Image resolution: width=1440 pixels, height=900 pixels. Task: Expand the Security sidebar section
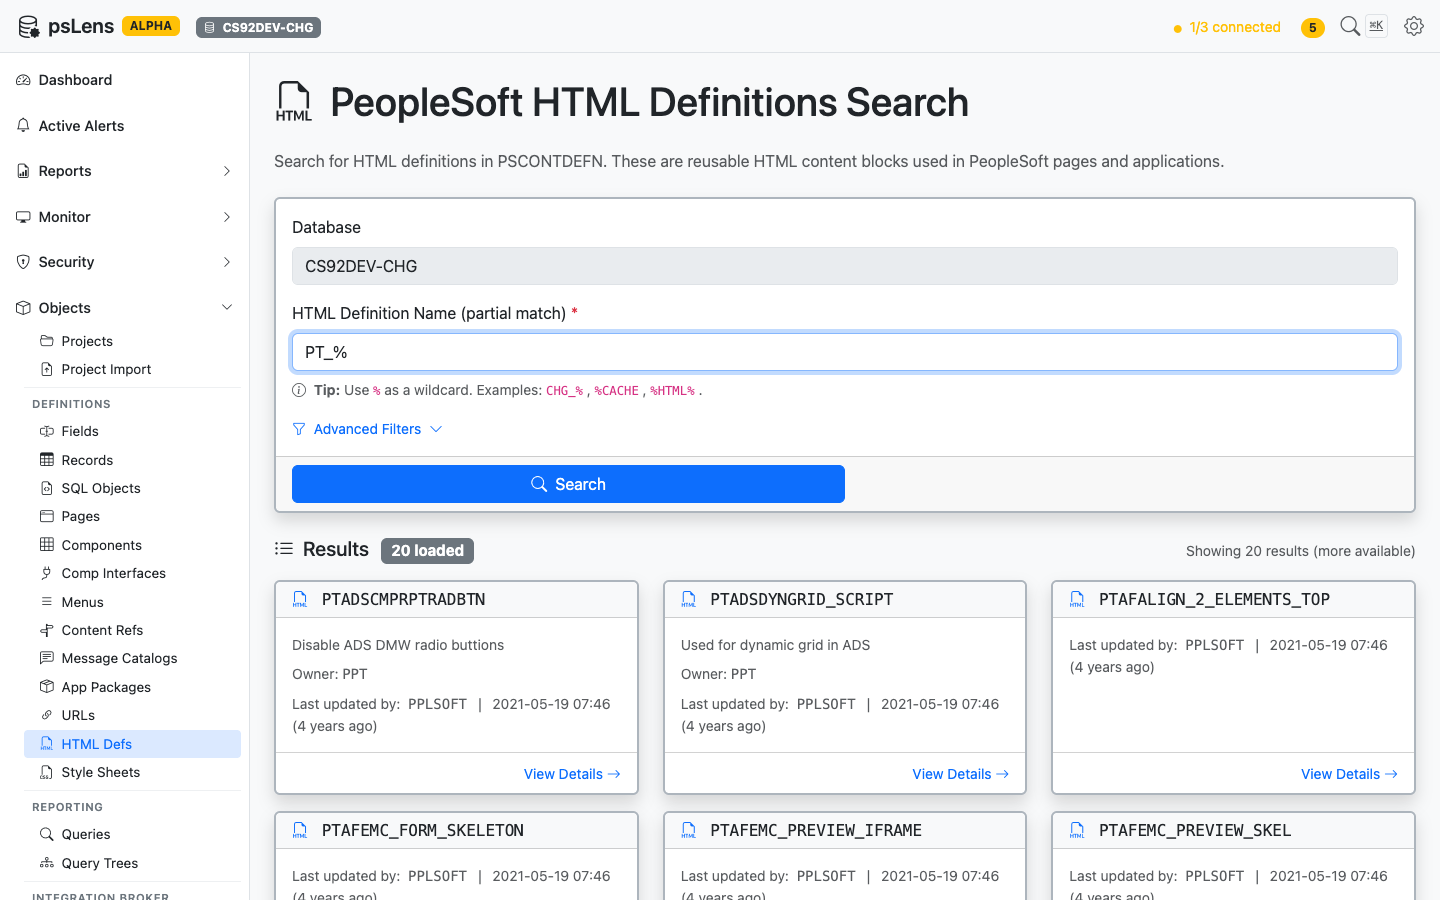pos(125,262)
